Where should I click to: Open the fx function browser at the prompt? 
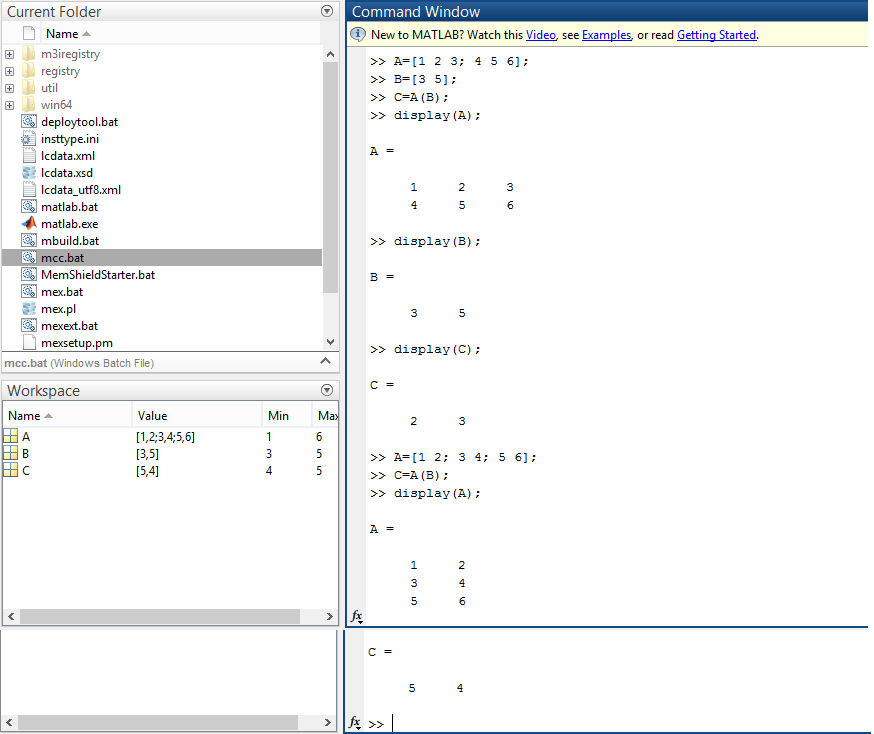(355, 723)
